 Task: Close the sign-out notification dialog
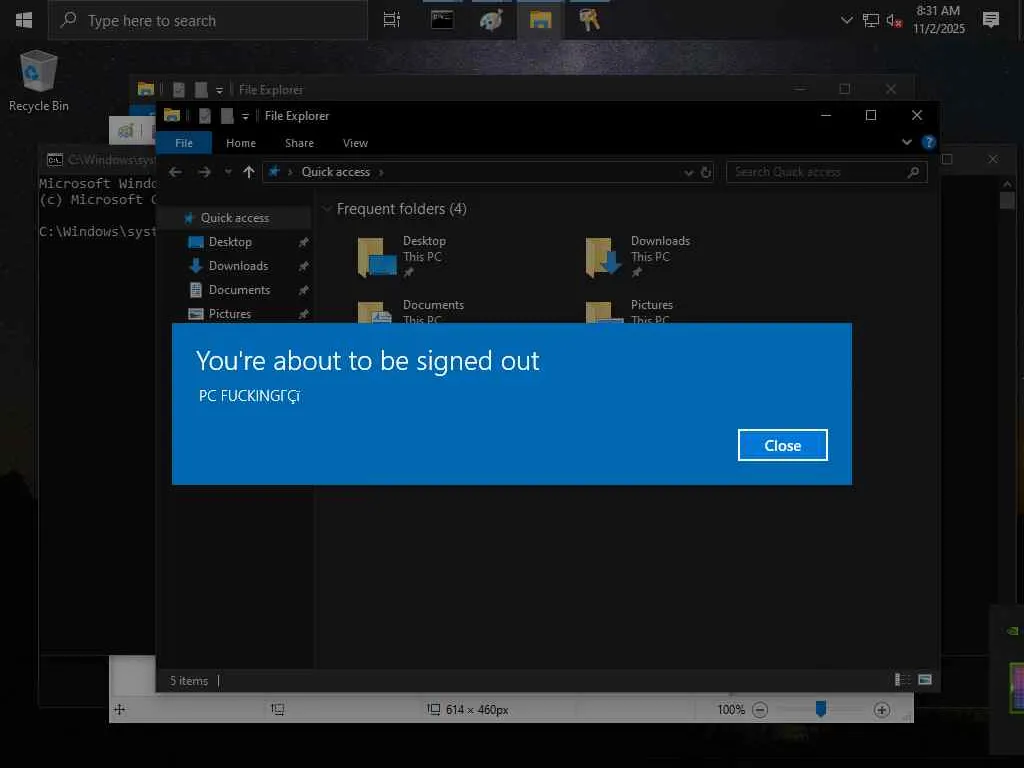click(782, 445)
